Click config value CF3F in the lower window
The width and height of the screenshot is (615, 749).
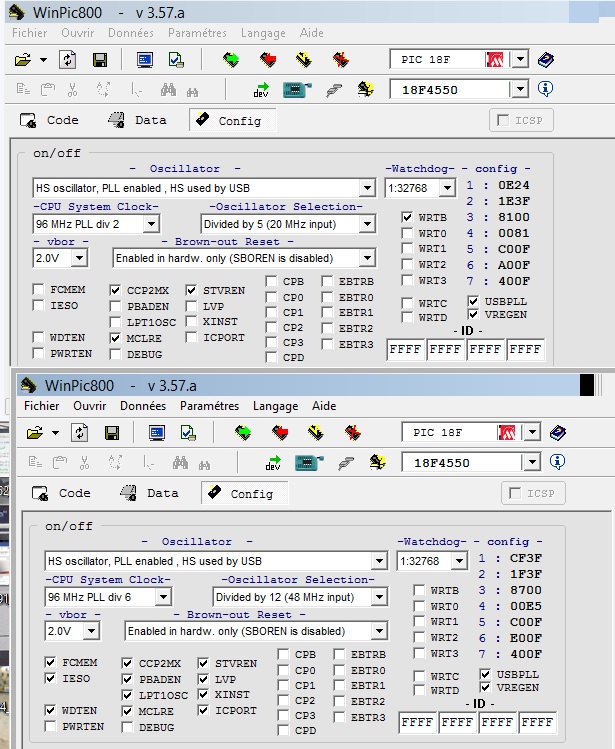coord(526,558)
